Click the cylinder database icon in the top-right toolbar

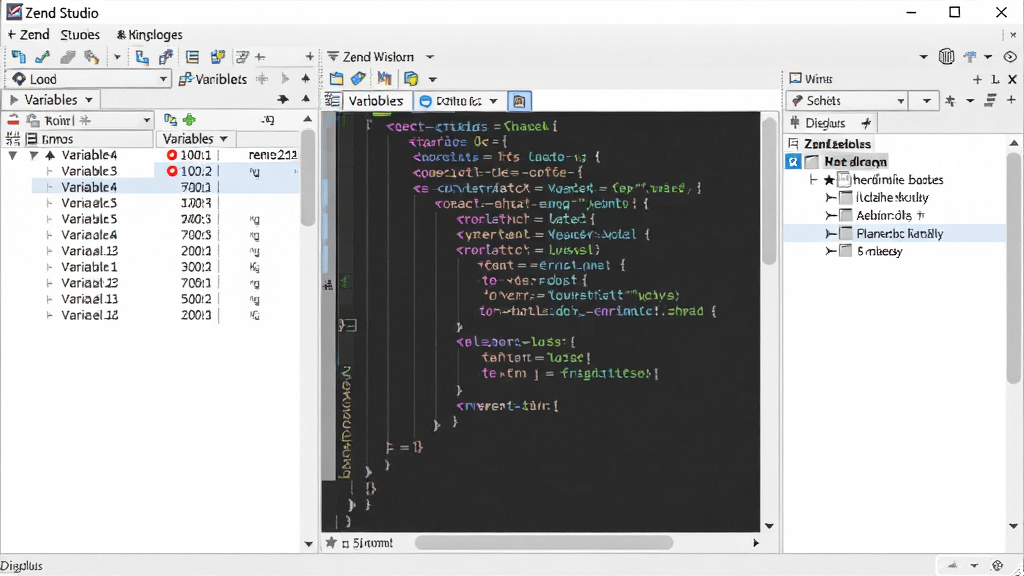[946, 57]
